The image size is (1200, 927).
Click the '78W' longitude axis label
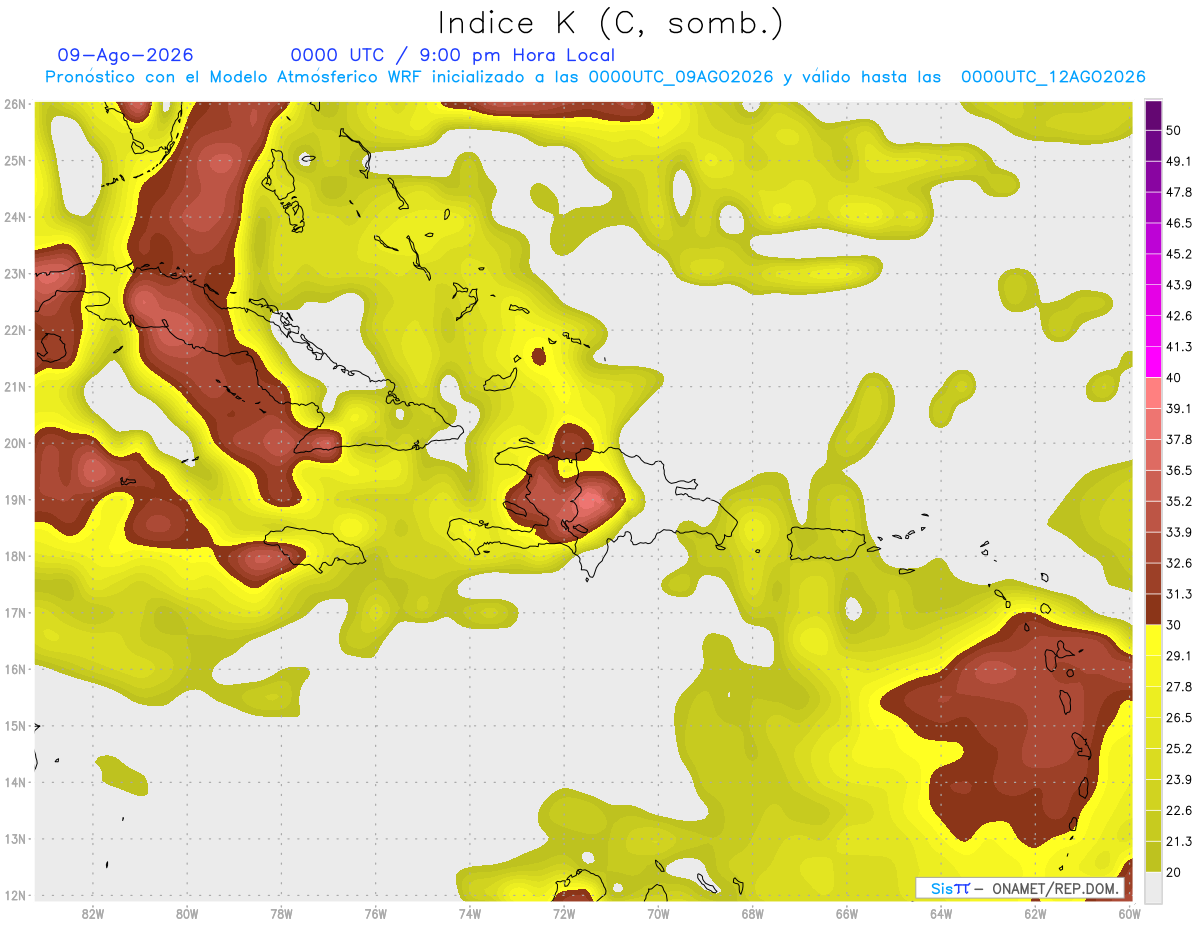[x=281, y=913]
